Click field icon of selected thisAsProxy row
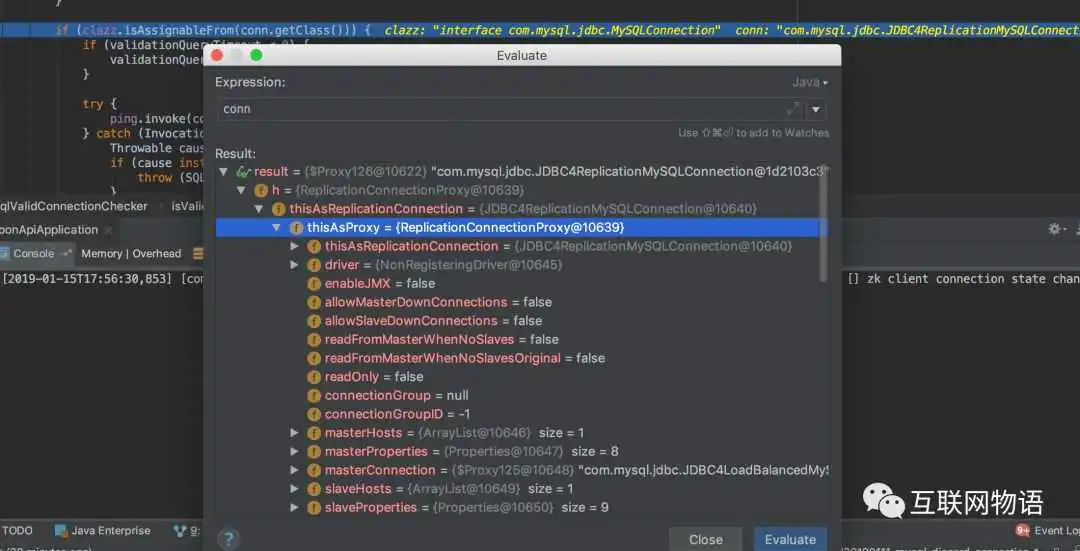This screenshot has width=1080, height=551. [x=296, y=227]
